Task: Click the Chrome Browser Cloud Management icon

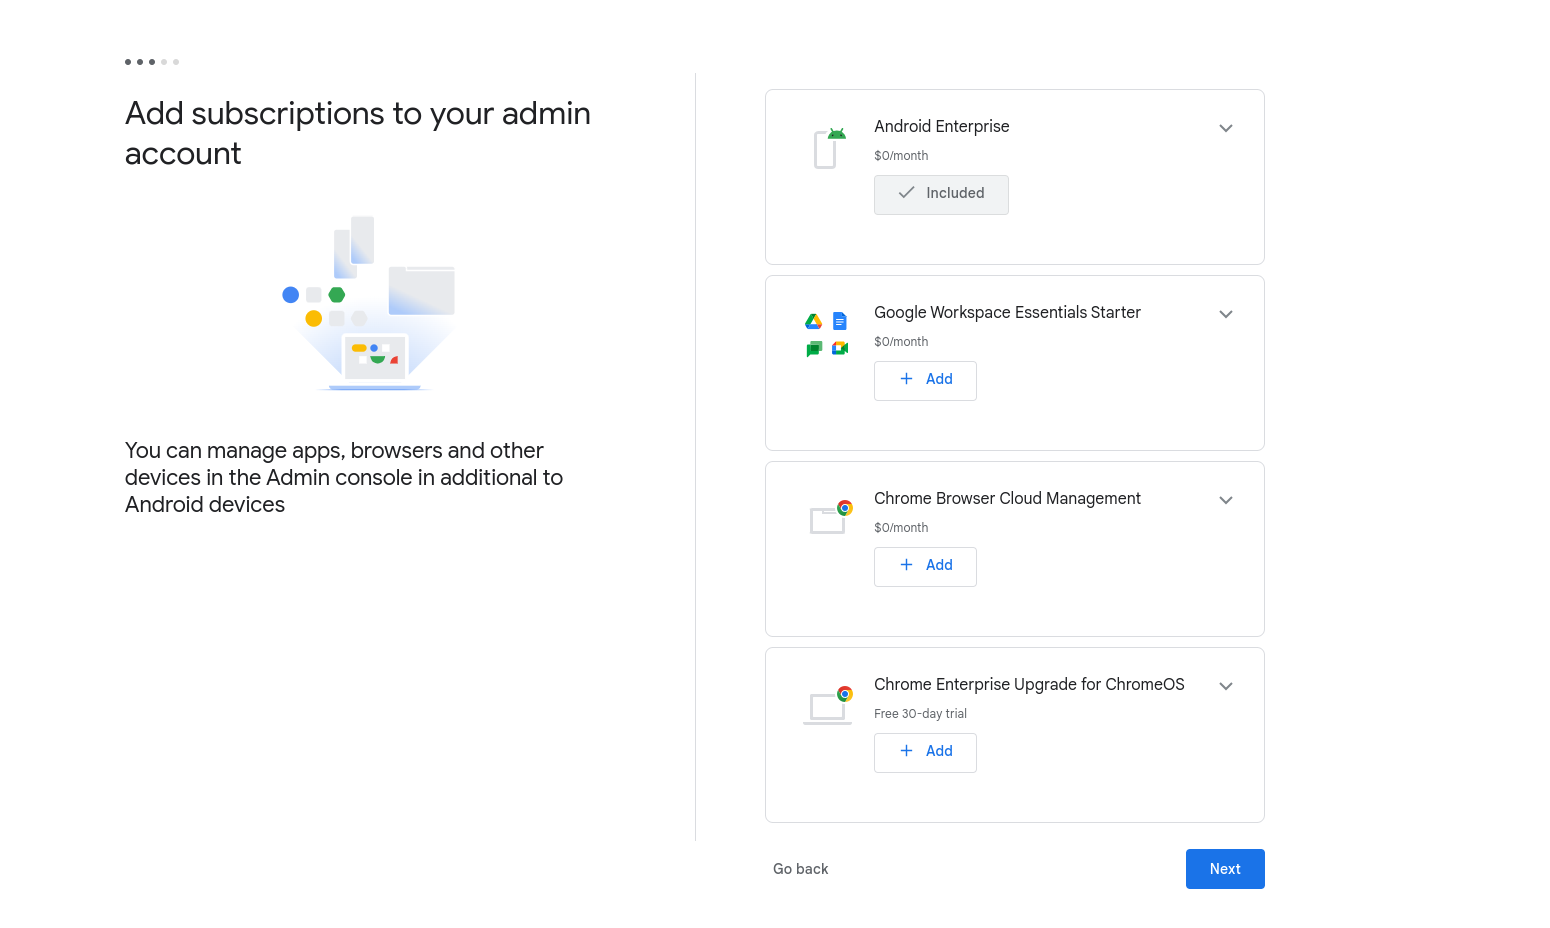Action: pos(830,517)
